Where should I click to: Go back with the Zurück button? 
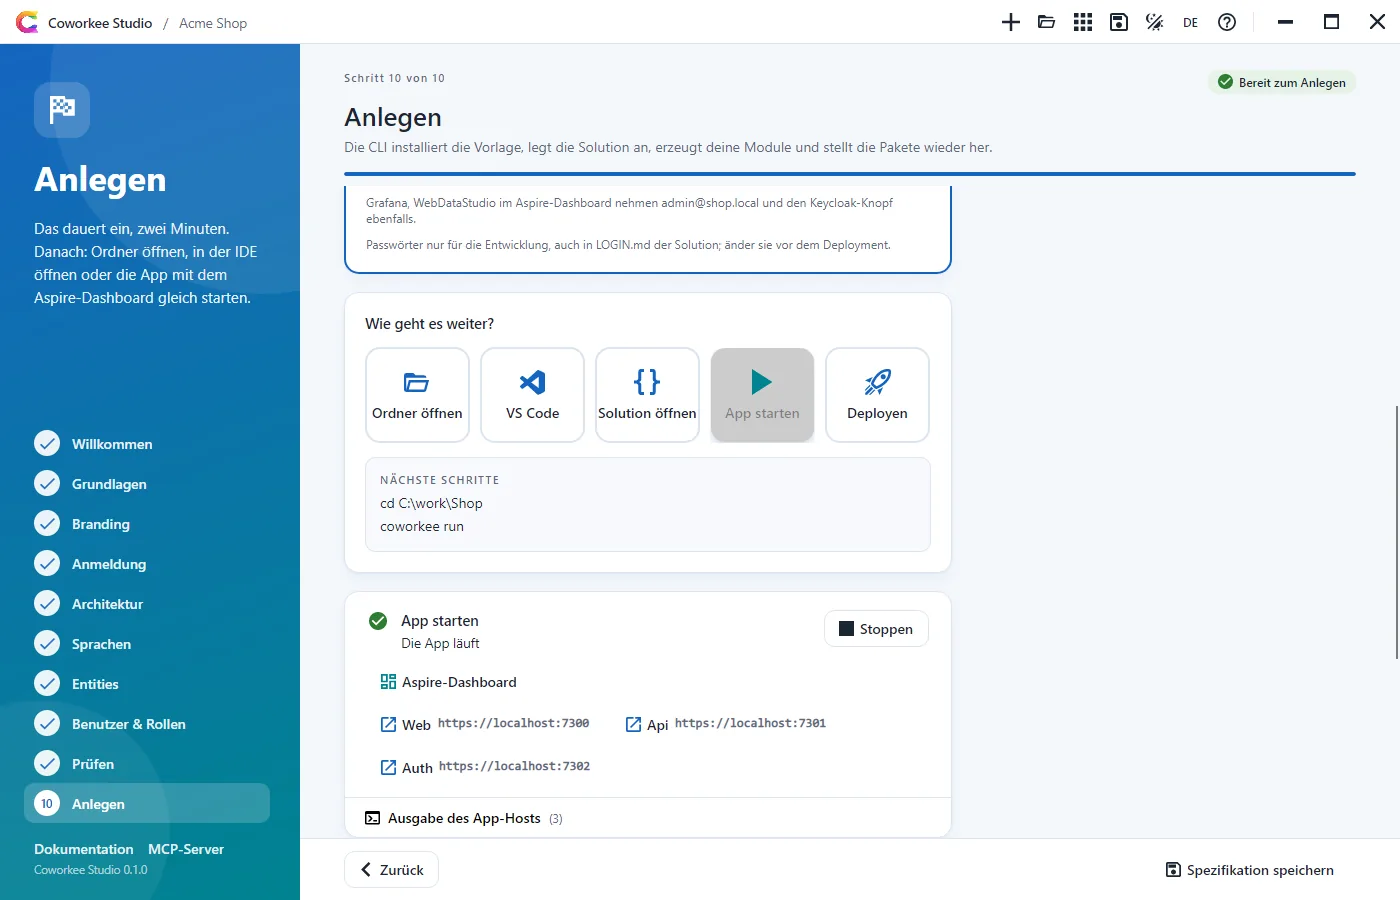tap(391, 870)
